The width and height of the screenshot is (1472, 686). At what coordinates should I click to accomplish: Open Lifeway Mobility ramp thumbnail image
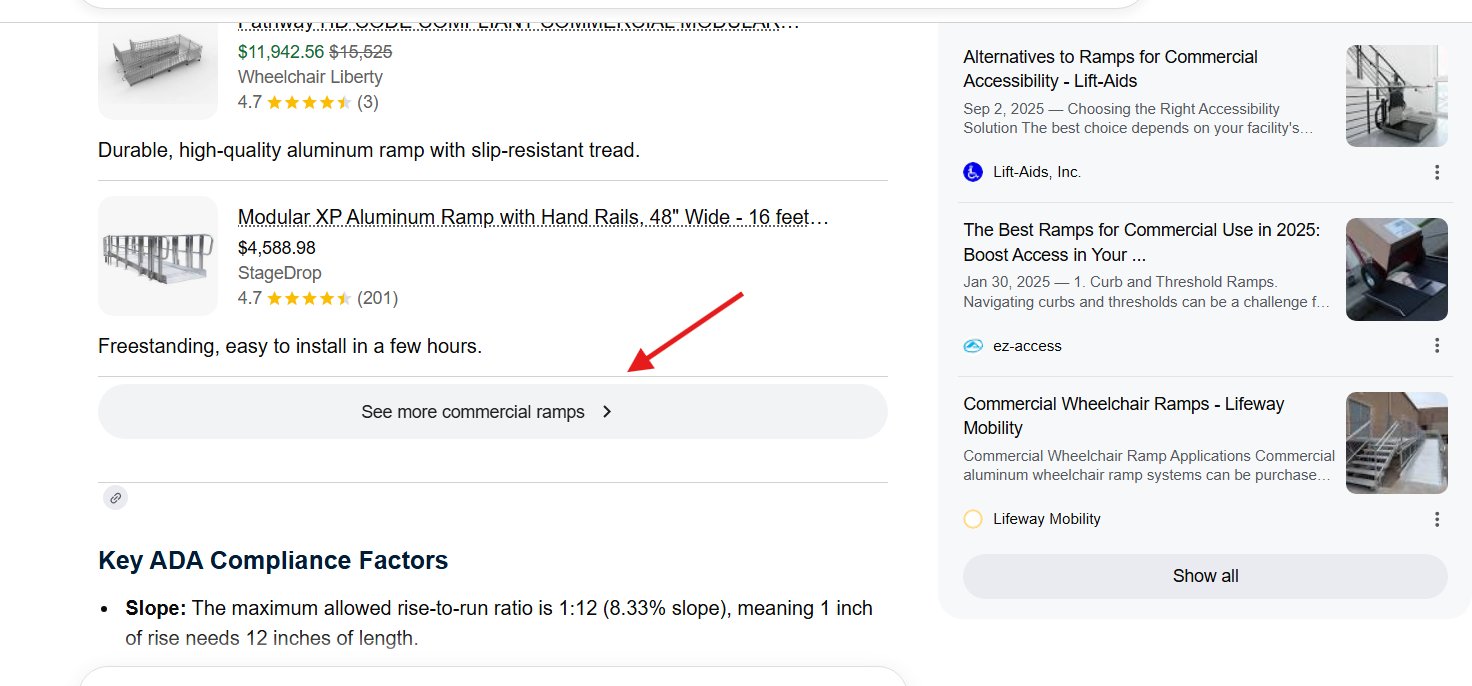click(1397, 443)
